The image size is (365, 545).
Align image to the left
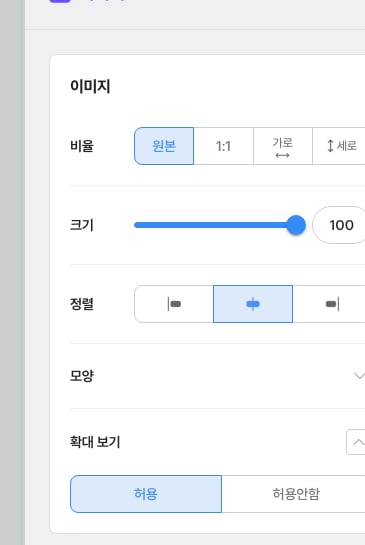(x=174, y=304)
